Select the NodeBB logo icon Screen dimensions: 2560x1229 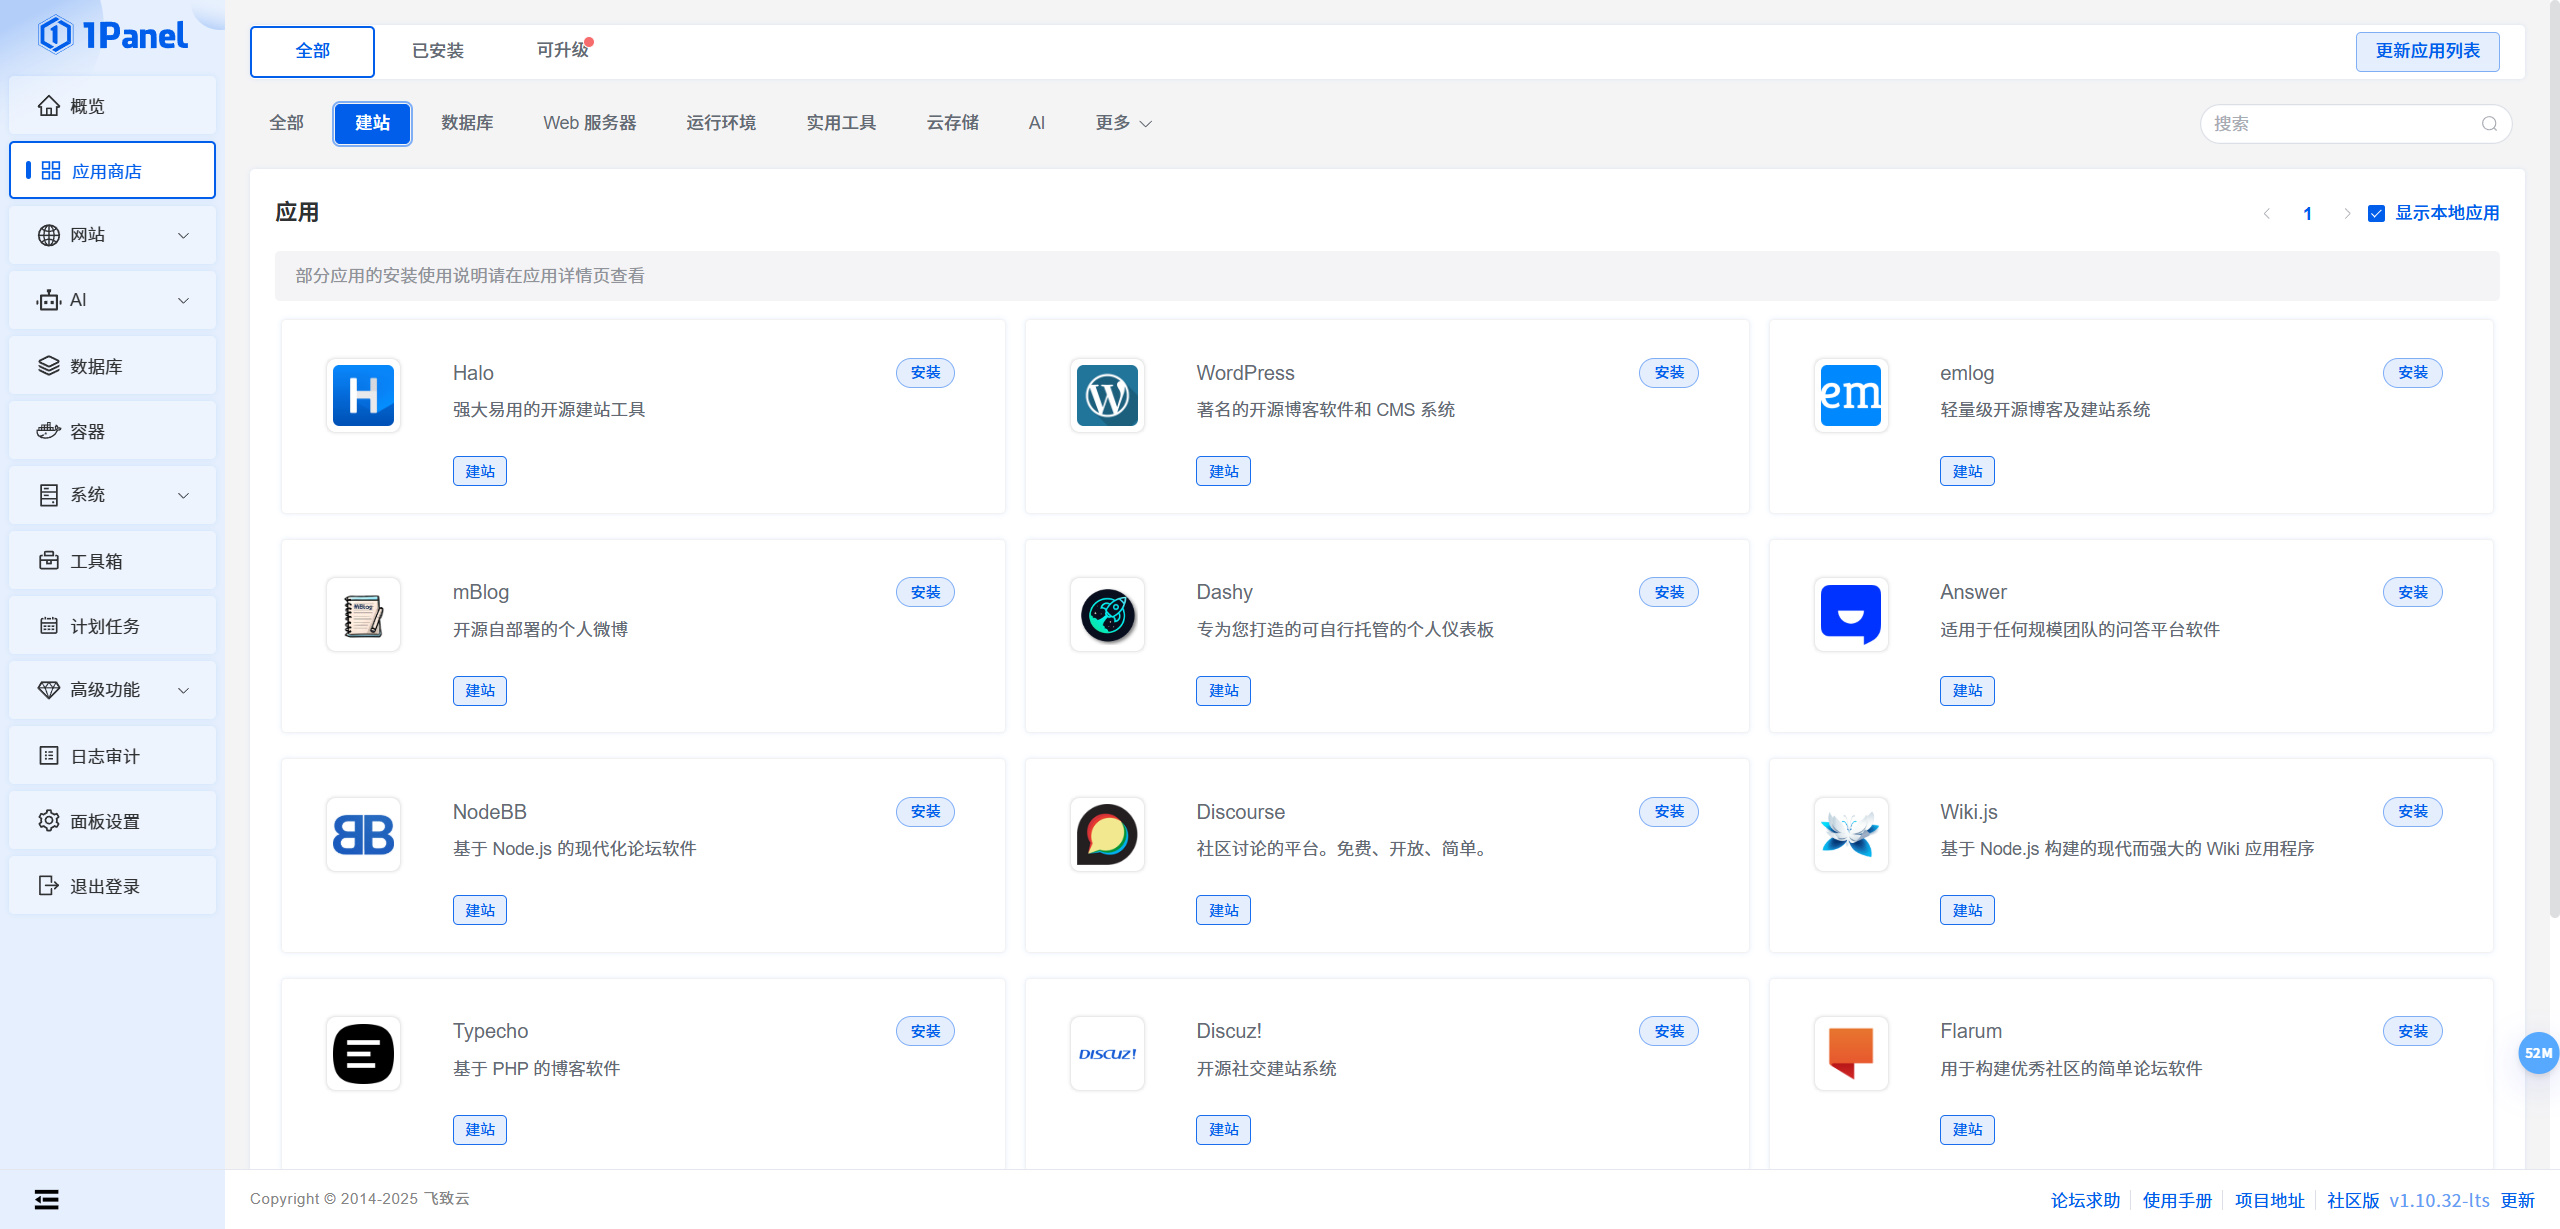363,834
